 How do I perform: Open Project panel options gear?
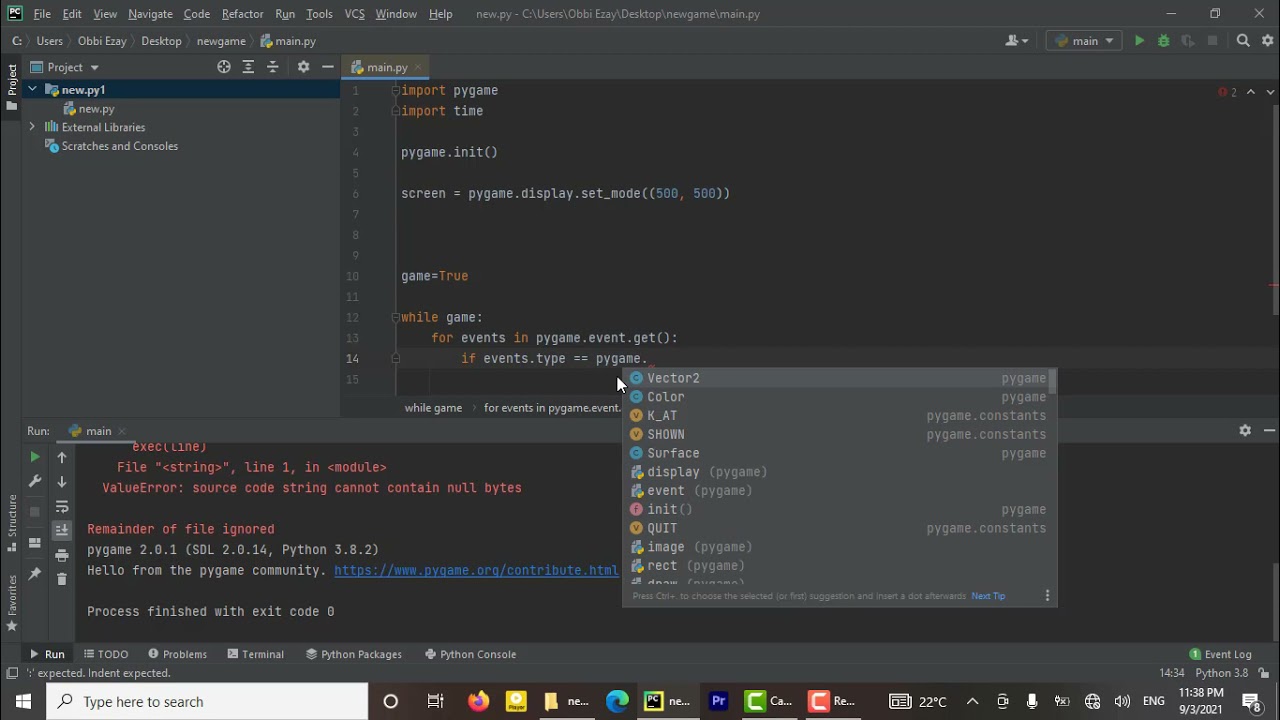[x=303, y=67]
